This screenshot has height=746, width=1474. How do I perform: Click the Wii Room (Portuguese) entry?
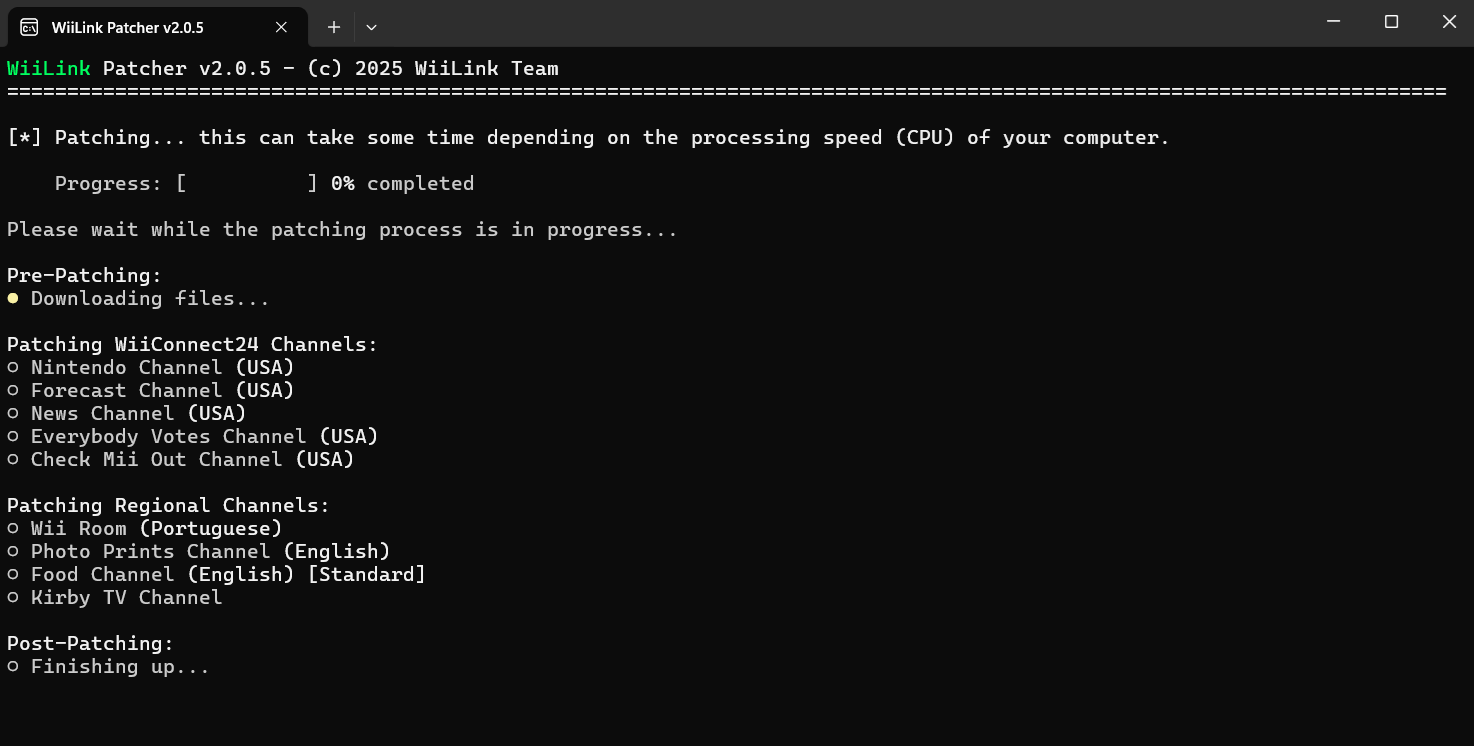pyautogui.click(x=156, y=528)
